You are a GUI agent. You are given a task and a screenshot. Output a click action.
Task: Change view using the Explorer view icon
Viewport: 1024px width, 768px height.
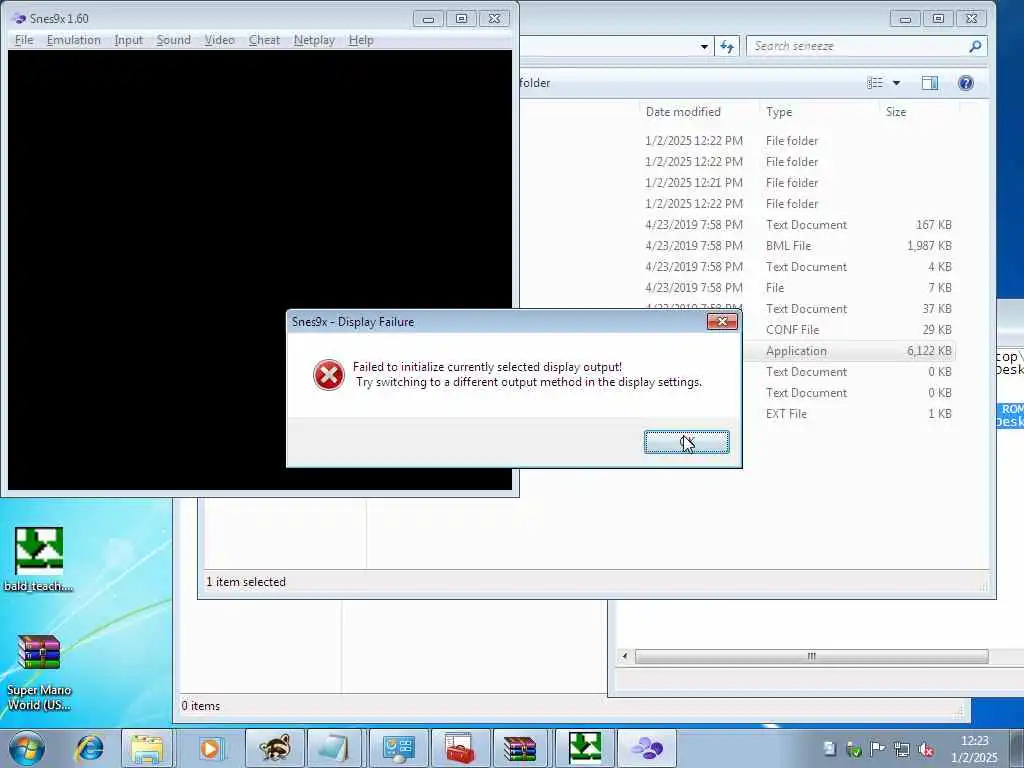coord(874,82)
